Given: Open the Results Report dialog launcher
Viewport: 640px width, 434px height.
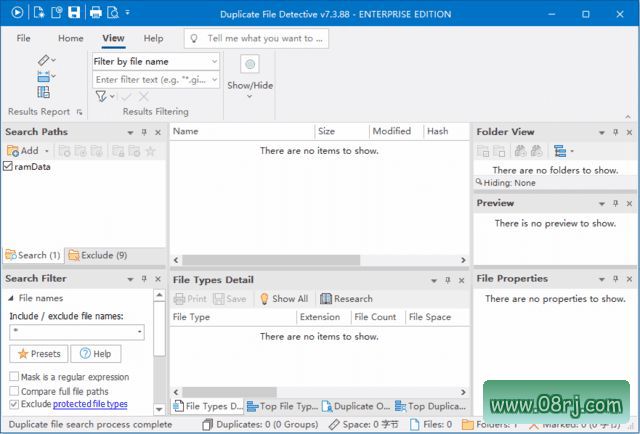Looking at the screenshot, I should (x=80, y=112).
